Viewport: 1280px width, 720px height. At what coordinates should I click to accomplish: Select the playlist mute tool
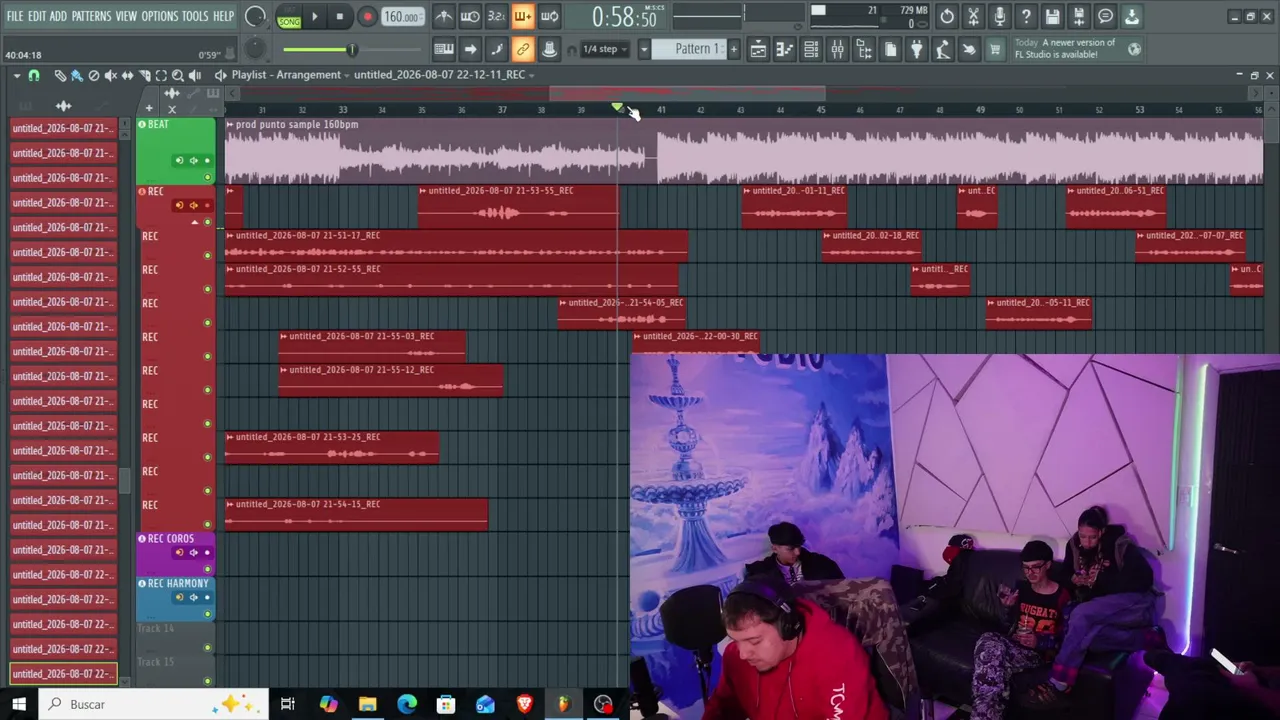tap(111, 75)
